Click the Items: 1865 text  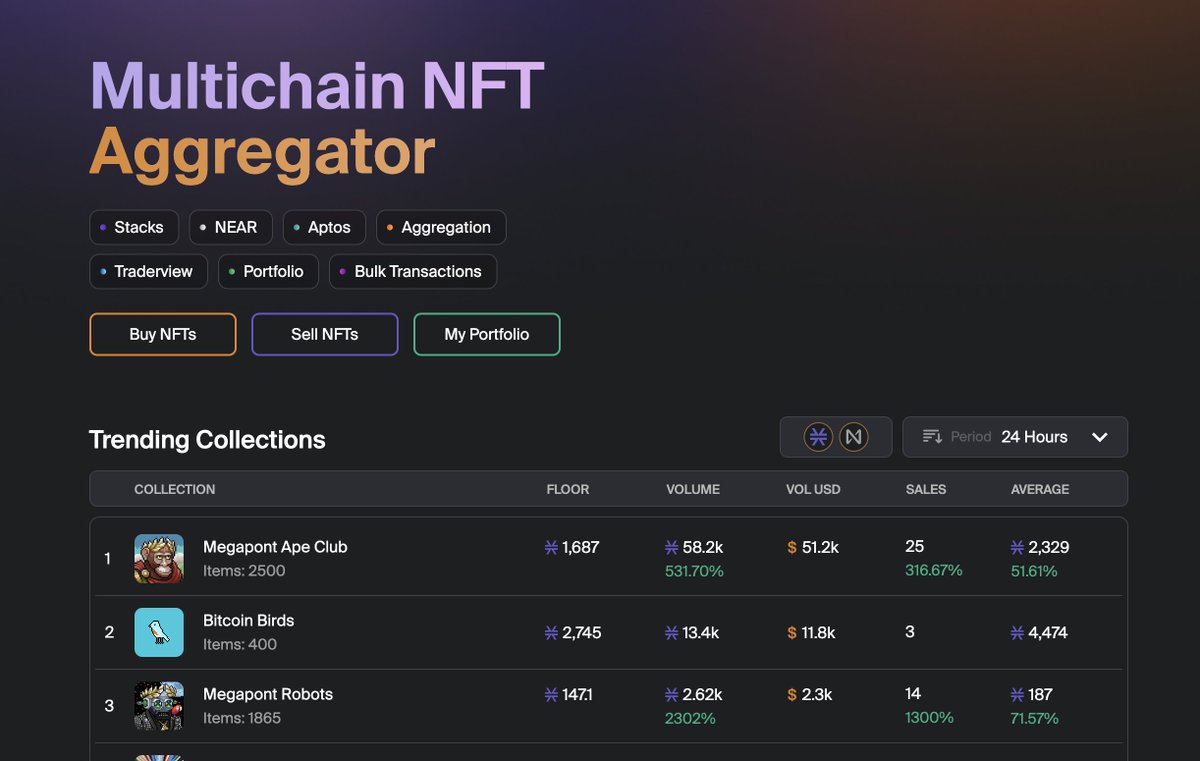242,718
